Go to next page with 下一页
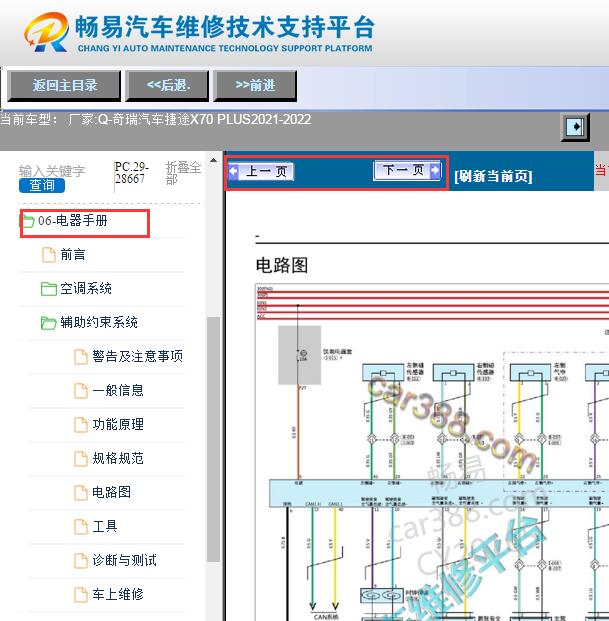Viewport: 609px width, 621px height. click(407, 171)
